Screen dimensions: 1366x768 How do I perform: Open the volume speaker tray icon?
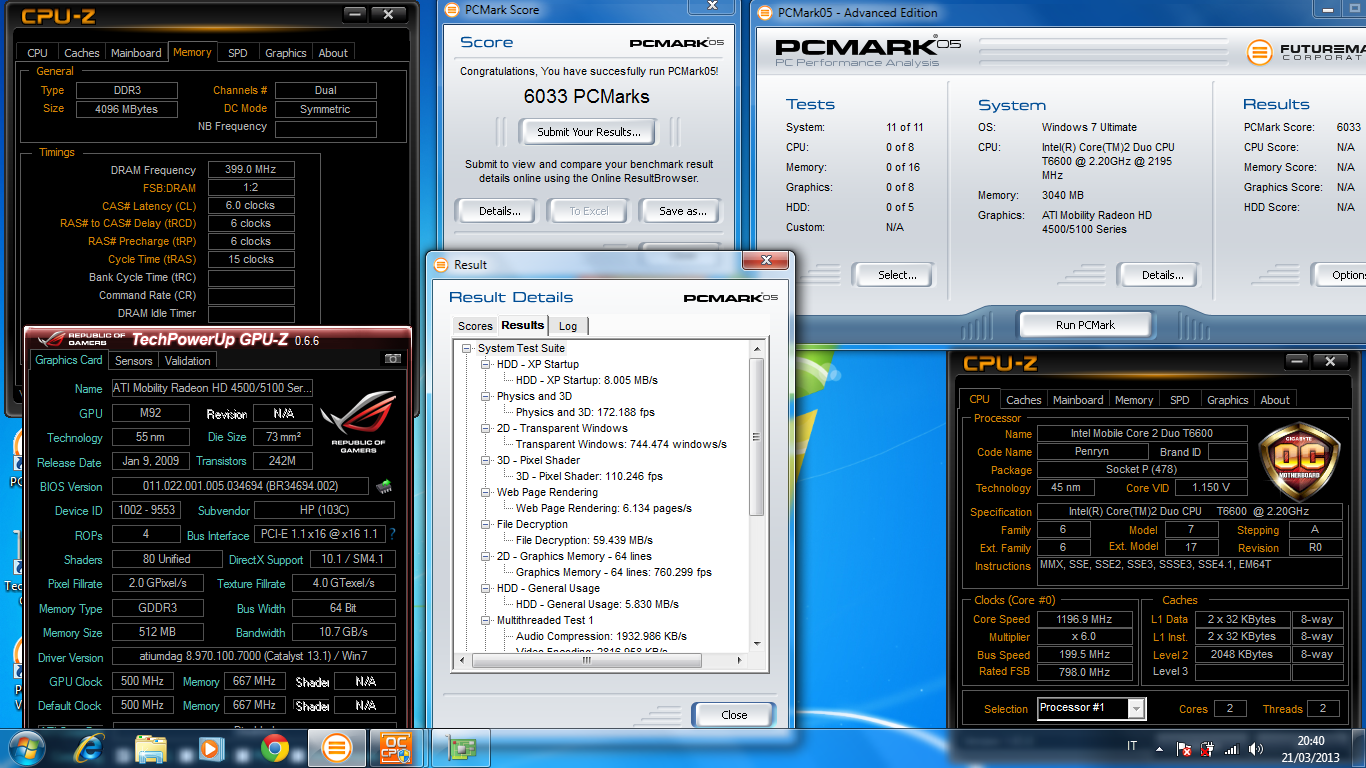pos(1254,748)
